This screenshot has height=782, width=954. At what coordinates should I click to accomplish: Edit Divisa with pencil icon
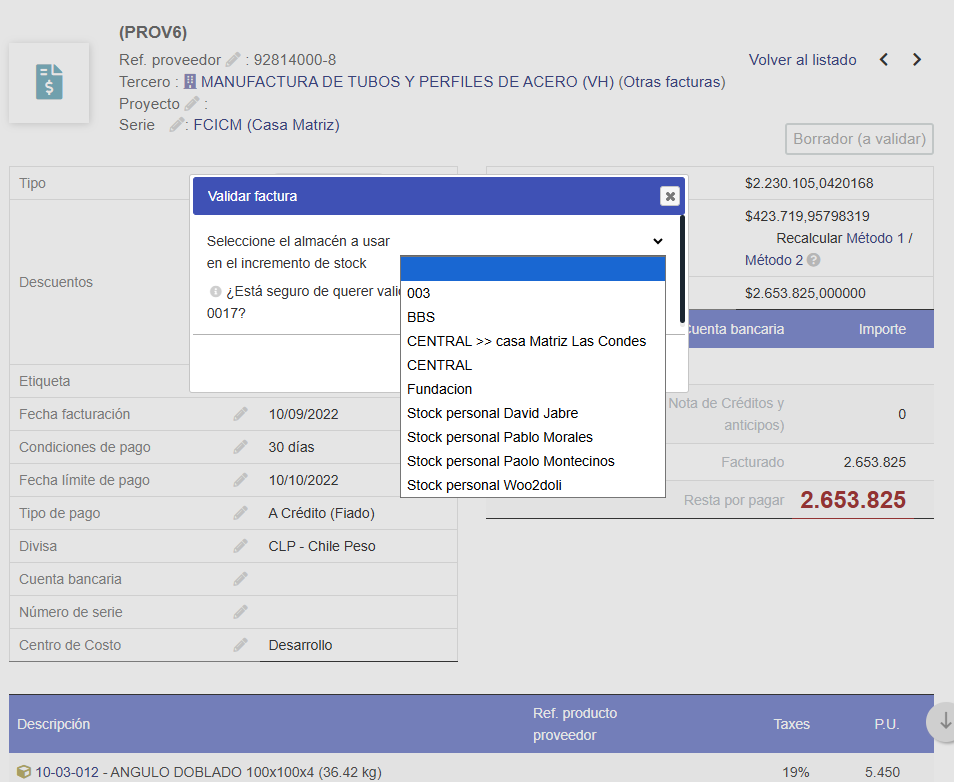pos(240,546)
